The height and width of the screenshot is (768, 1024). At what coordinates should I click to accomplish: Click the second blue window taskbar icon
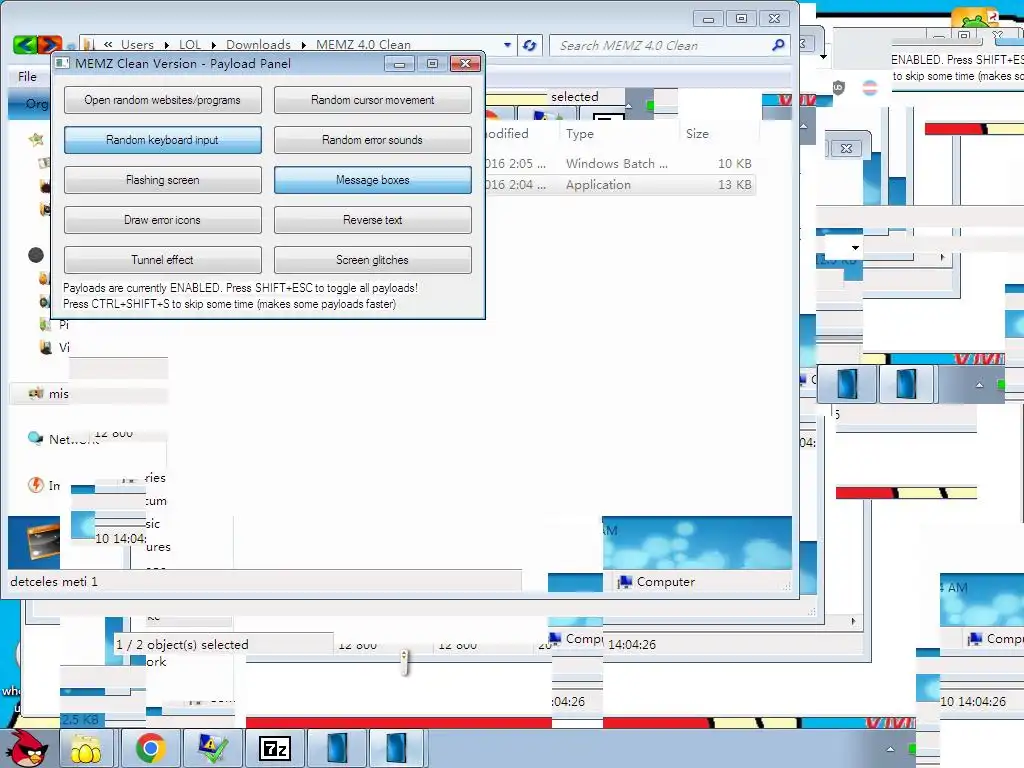pos(396,748)
